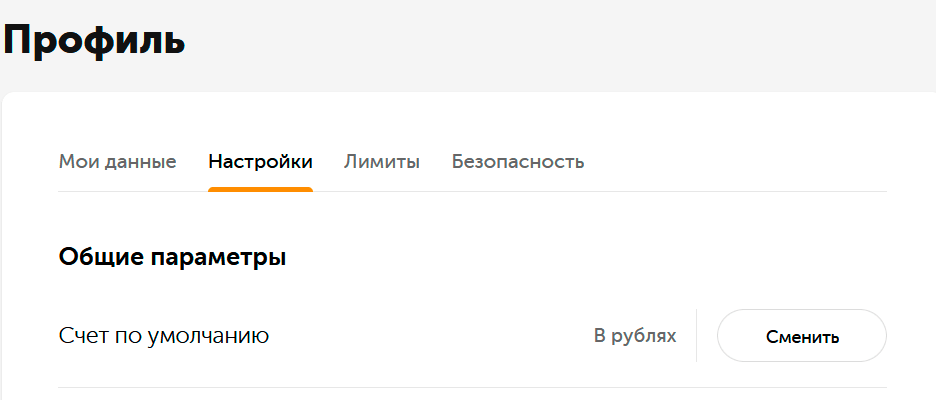Click the gap between Мои данные and Настройки
936x400 pixels.
193,161
